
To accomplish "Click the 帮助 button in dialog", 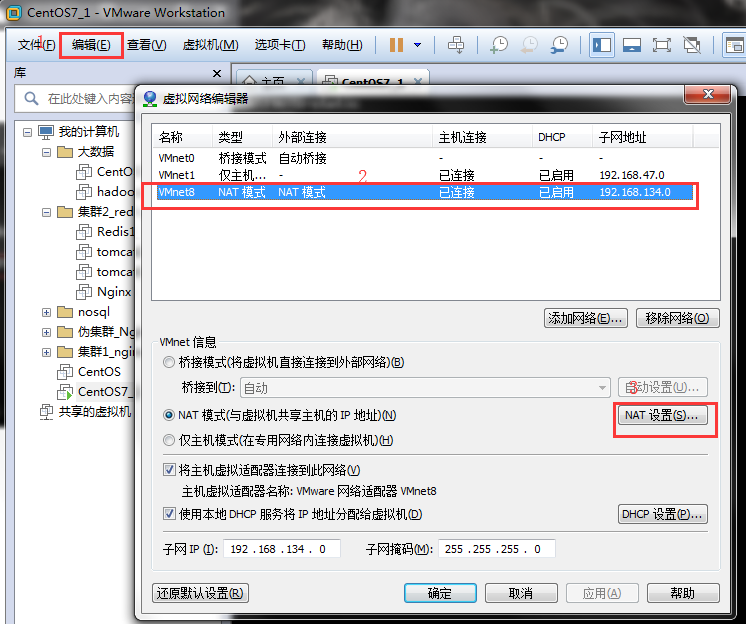I will [x=683, y=593].
